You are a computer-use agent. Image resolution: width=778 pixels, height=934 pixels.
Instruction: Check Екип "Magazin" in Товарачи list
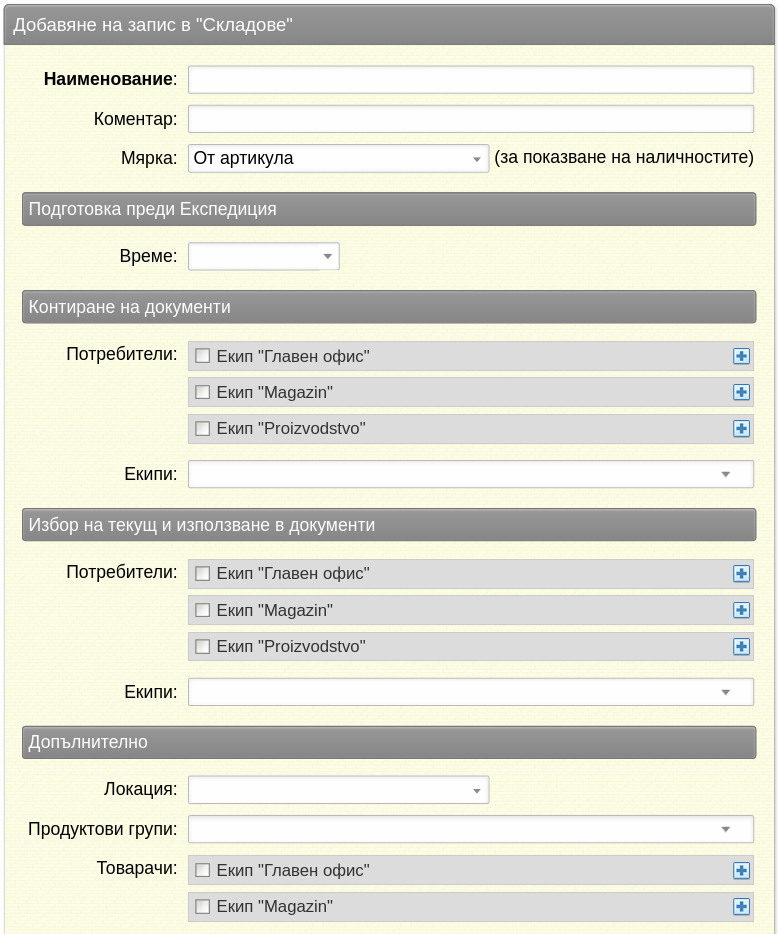[203, 907]
